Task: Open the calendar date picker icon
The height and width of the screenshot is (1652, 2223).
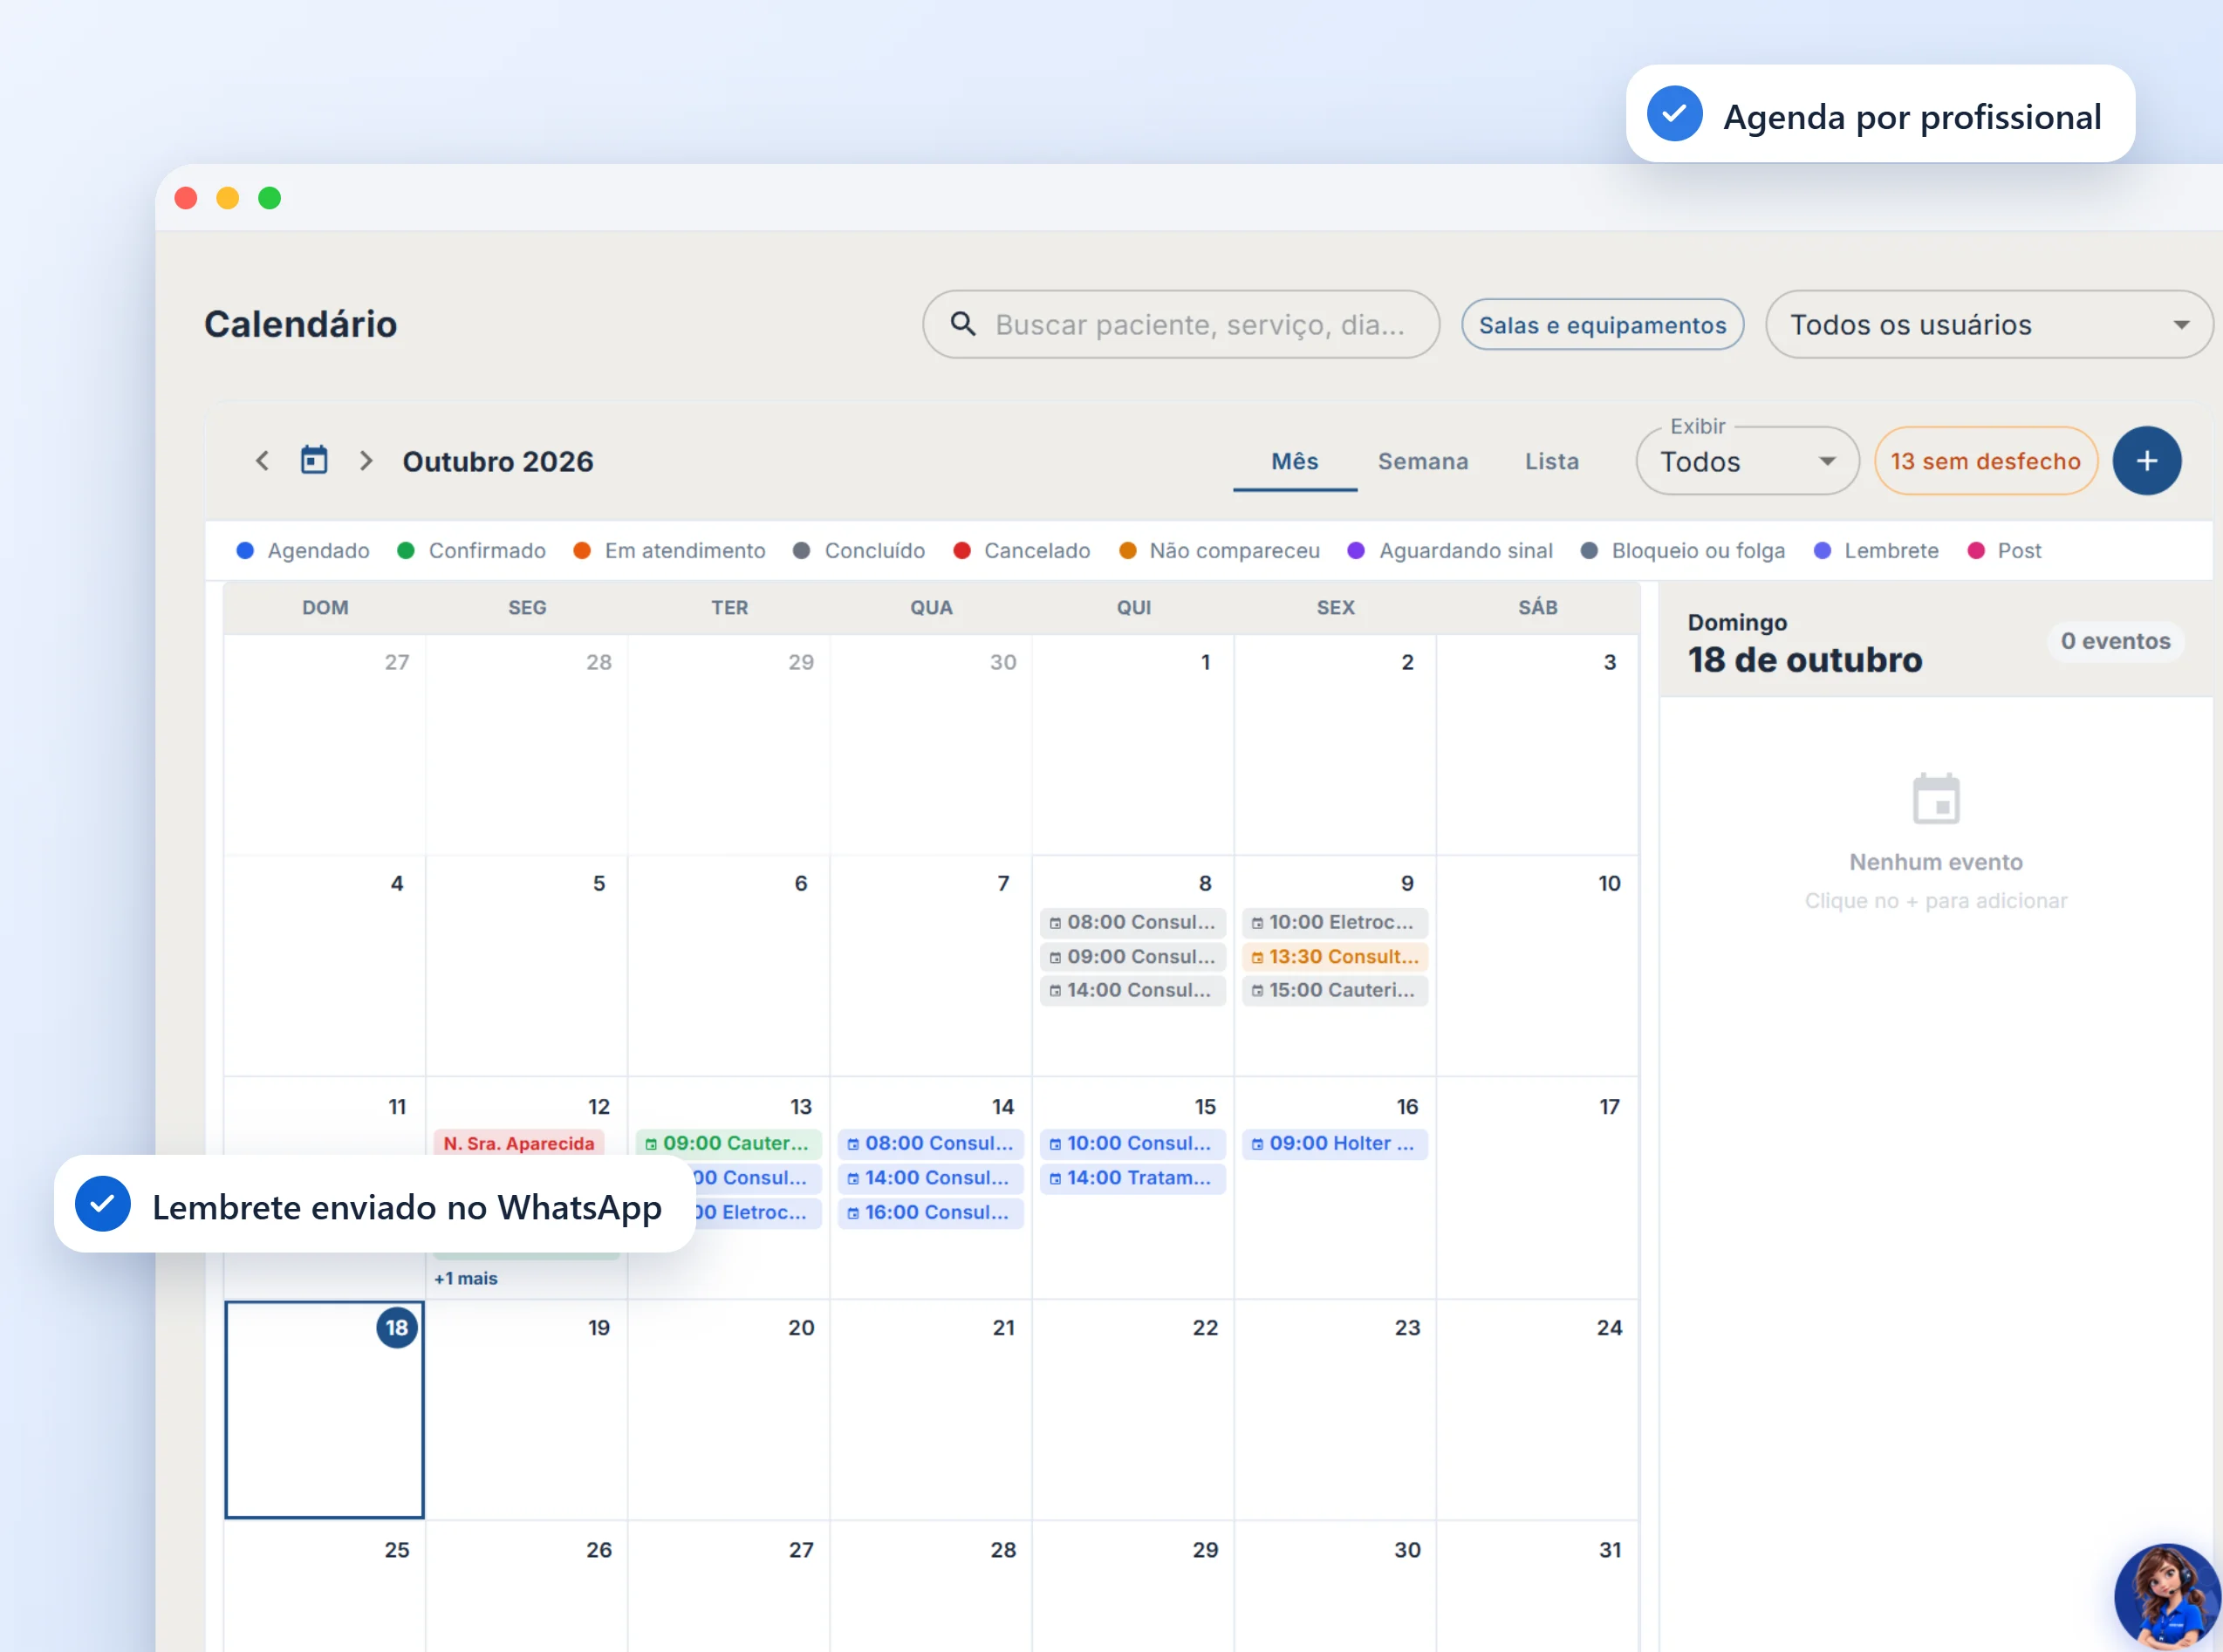Action: click(x=314, y=460)
